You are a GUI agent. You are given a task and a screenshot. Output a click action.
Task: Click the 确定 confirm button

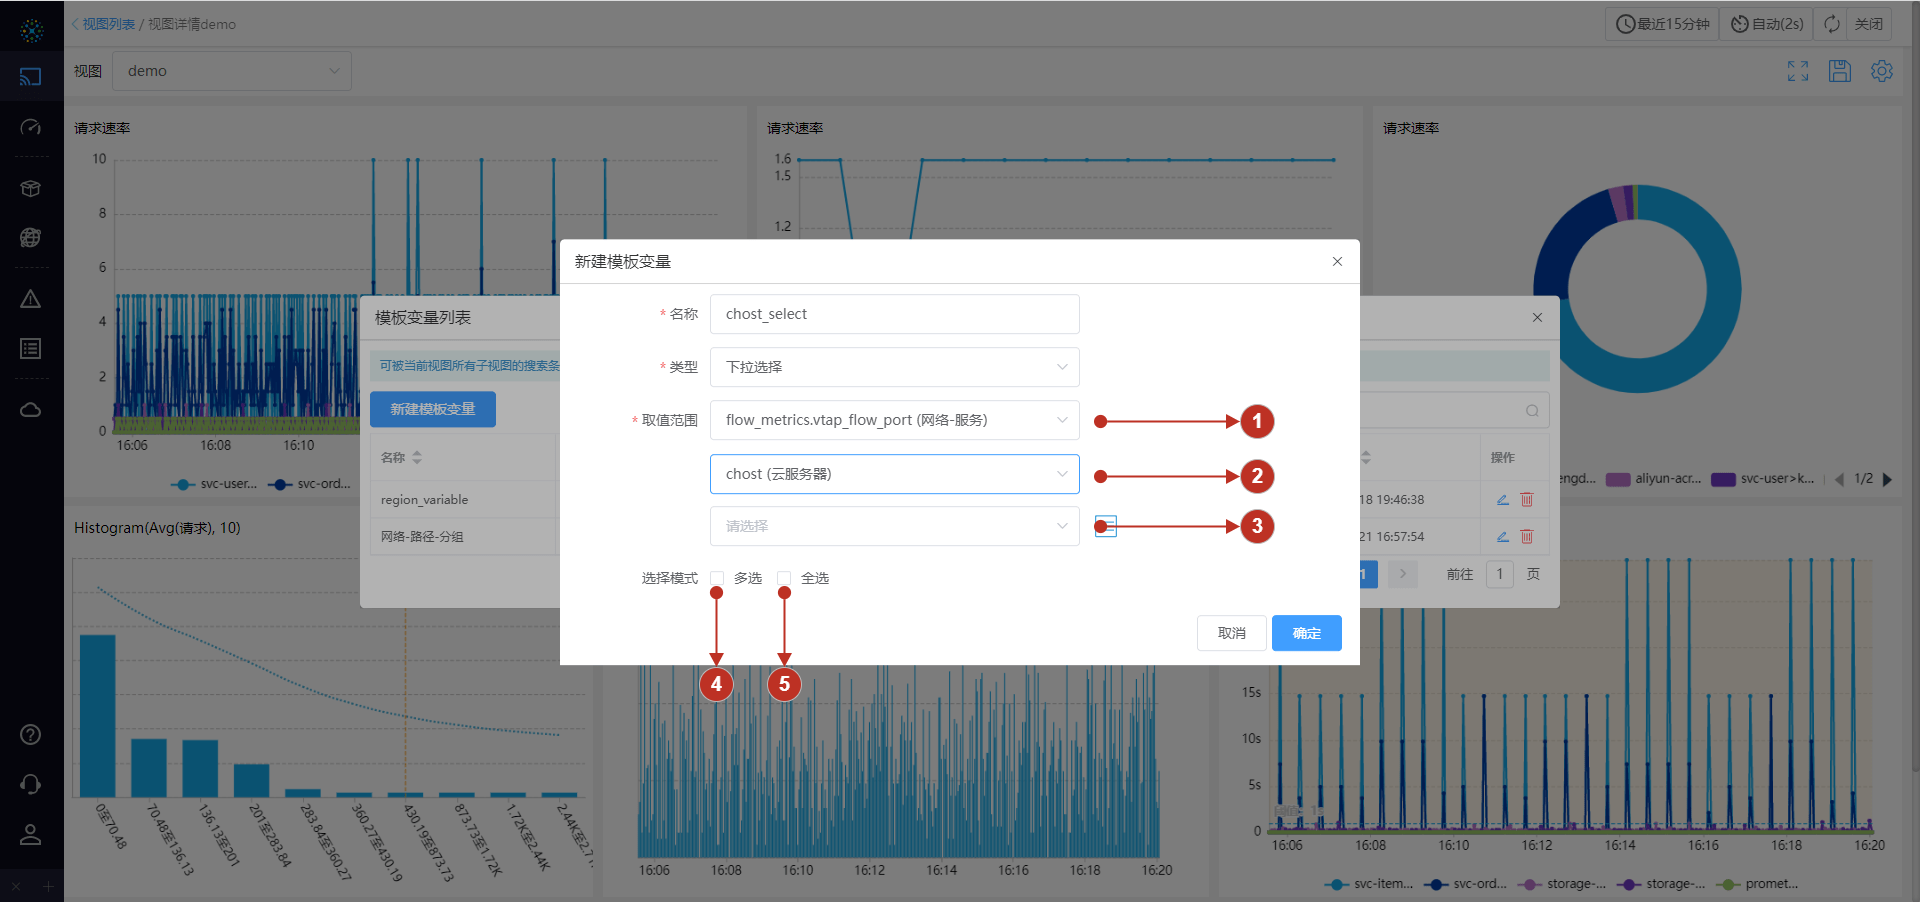(1306, 633)
